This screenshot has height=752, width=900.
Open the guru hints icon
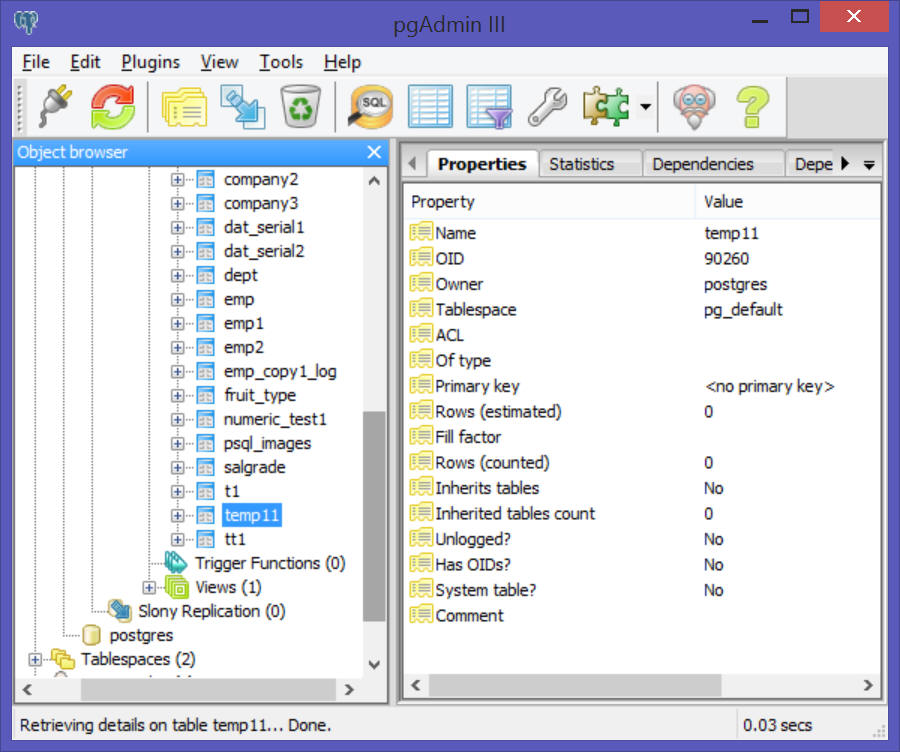click(x=694, y=107)
